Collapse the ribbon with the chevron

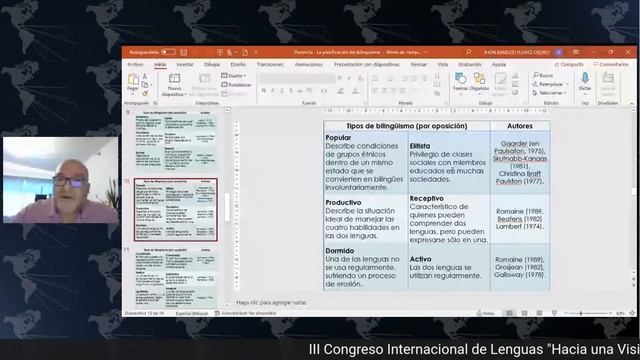[x=631, y=104]
